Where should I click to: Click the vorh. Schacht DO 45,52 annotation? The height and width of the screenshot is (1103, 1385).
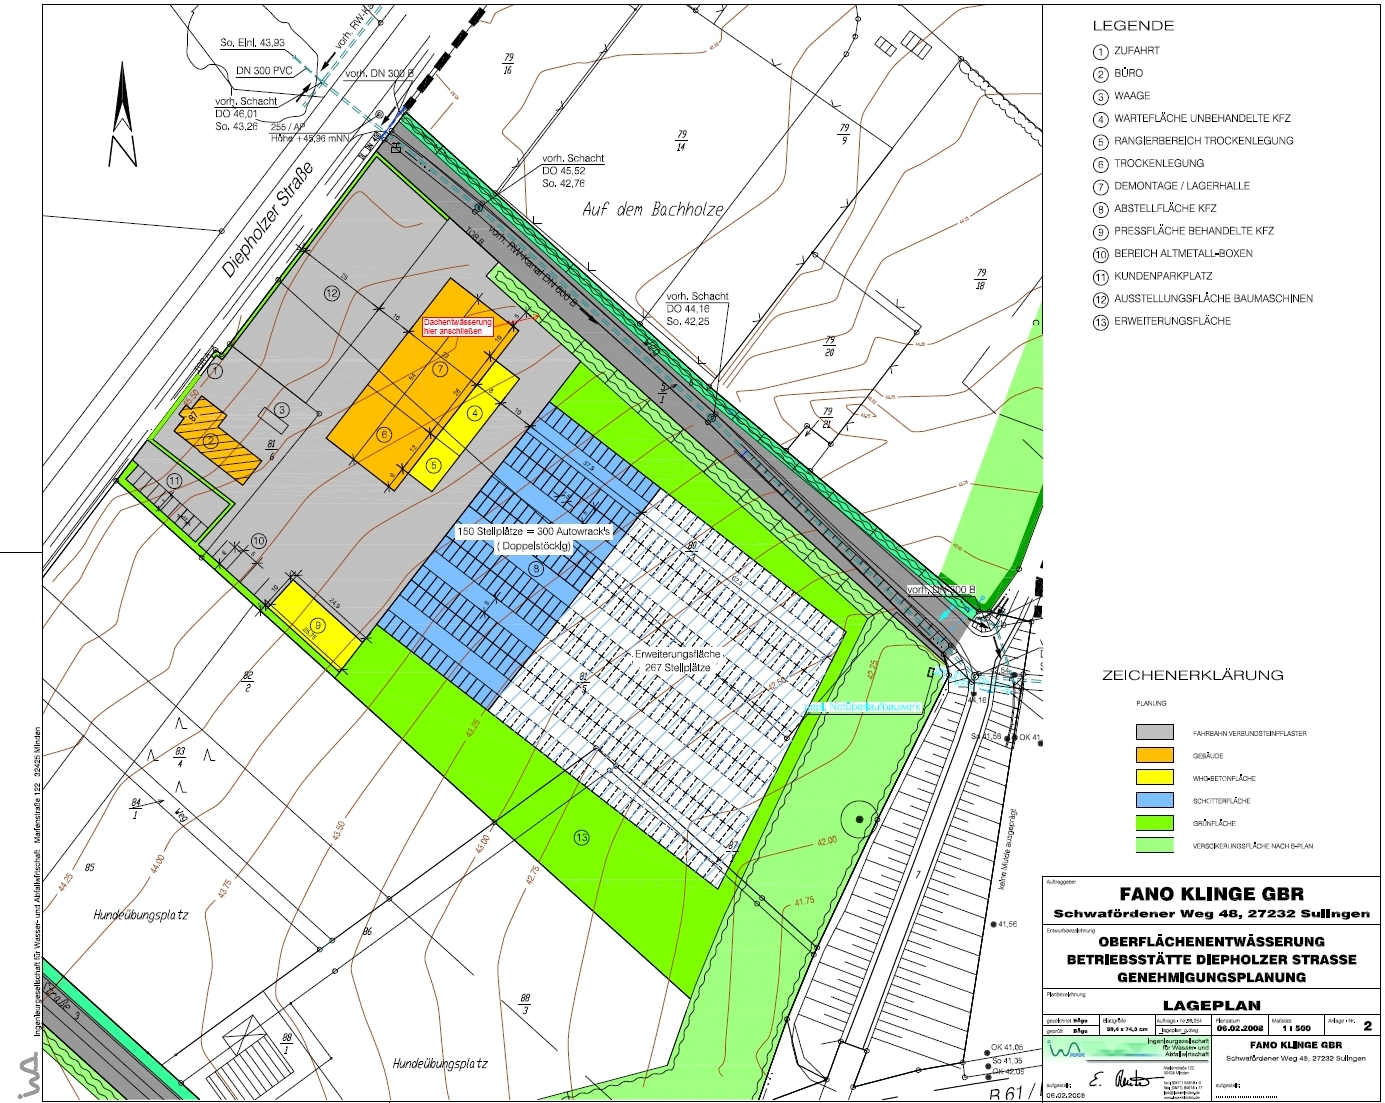[x=573, y=171]
